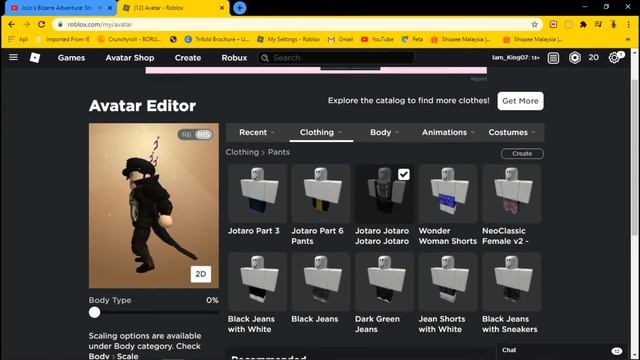
Task: Open the Games menu item
Action: point(71,58)
